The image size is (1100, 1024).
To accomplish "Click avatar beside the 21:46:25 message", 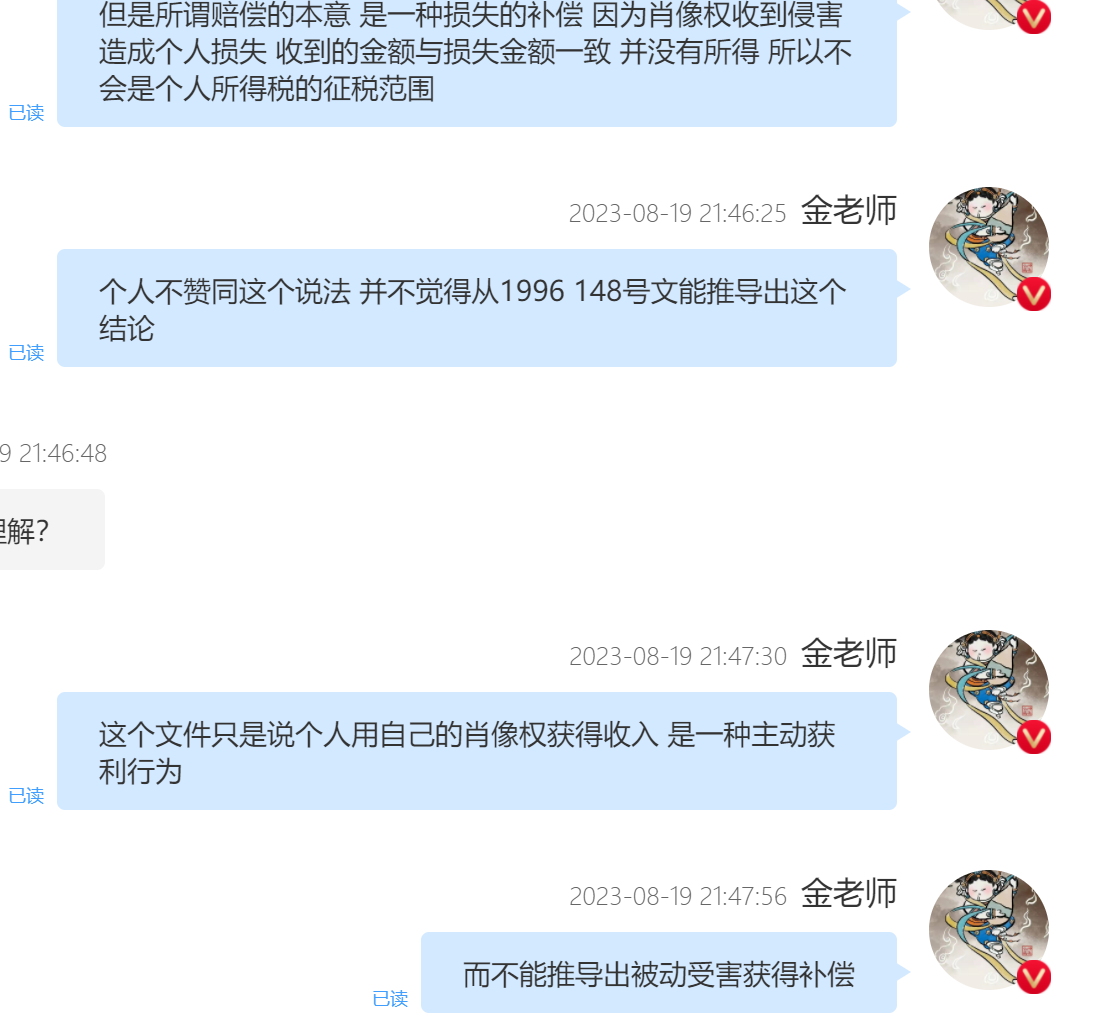I will (x=988, y=247).
